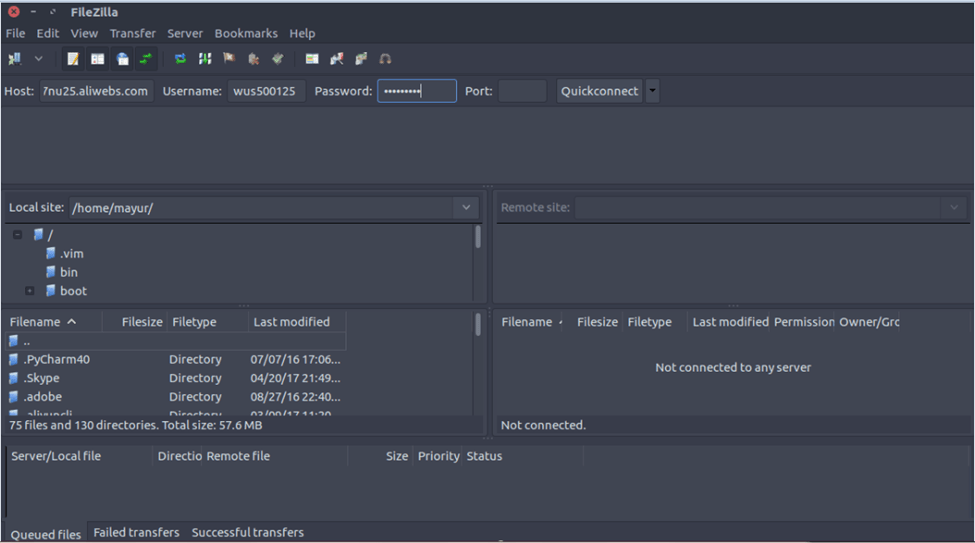
Task: Click the search remote files binoculars icon
Action: click(385, 59)
